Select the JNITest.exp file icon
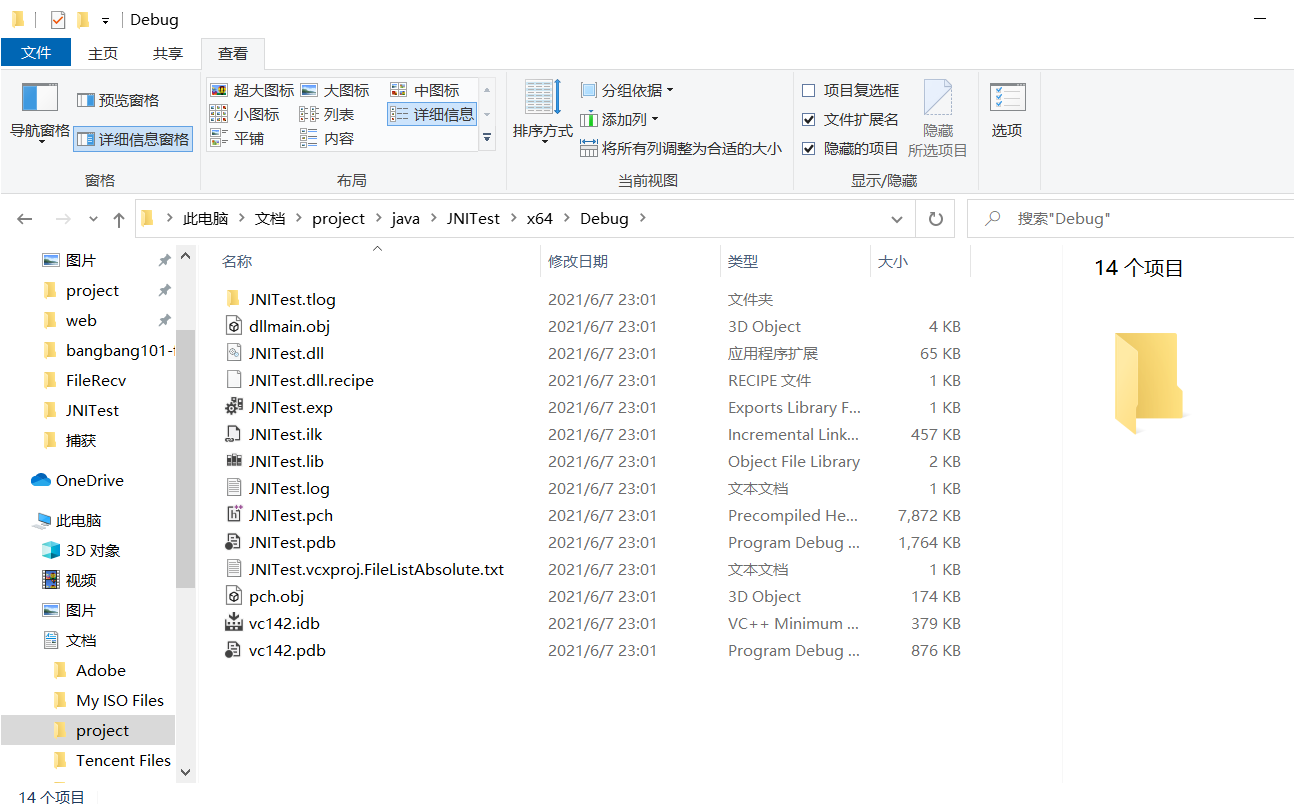 [233, 407]
